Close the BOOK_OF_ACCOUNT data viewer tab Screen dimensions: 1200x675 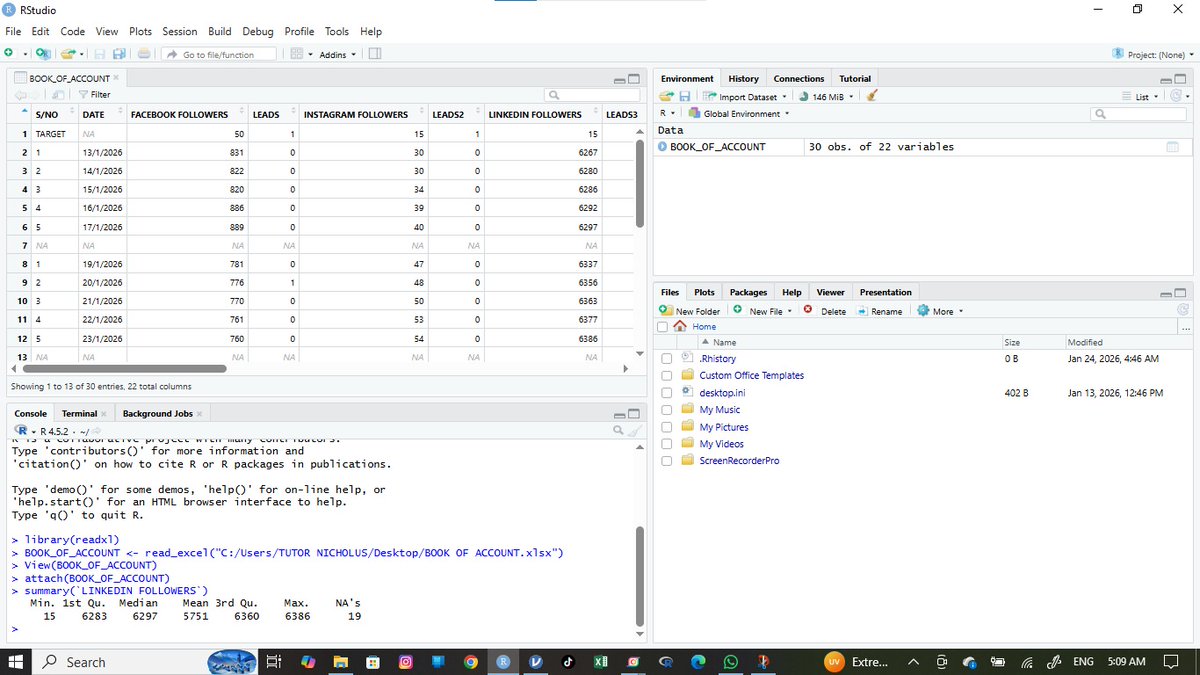point(116,78)
